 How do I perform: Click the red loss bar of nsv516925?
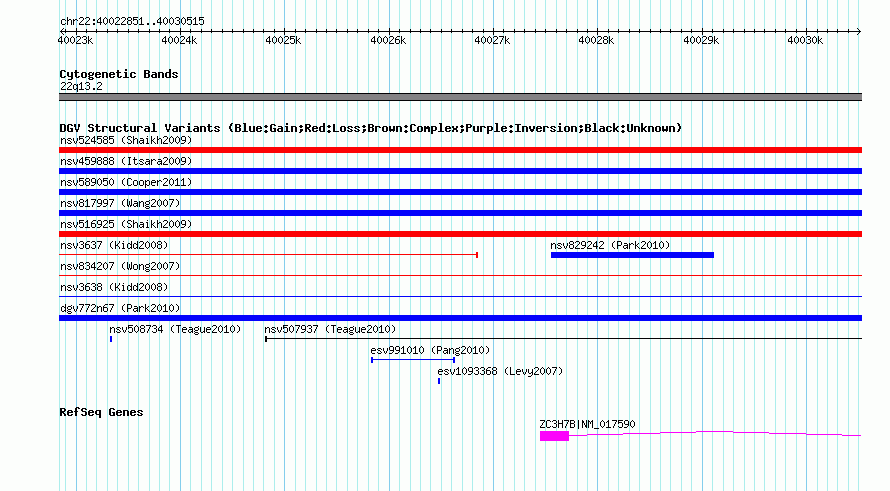[460, 234]
